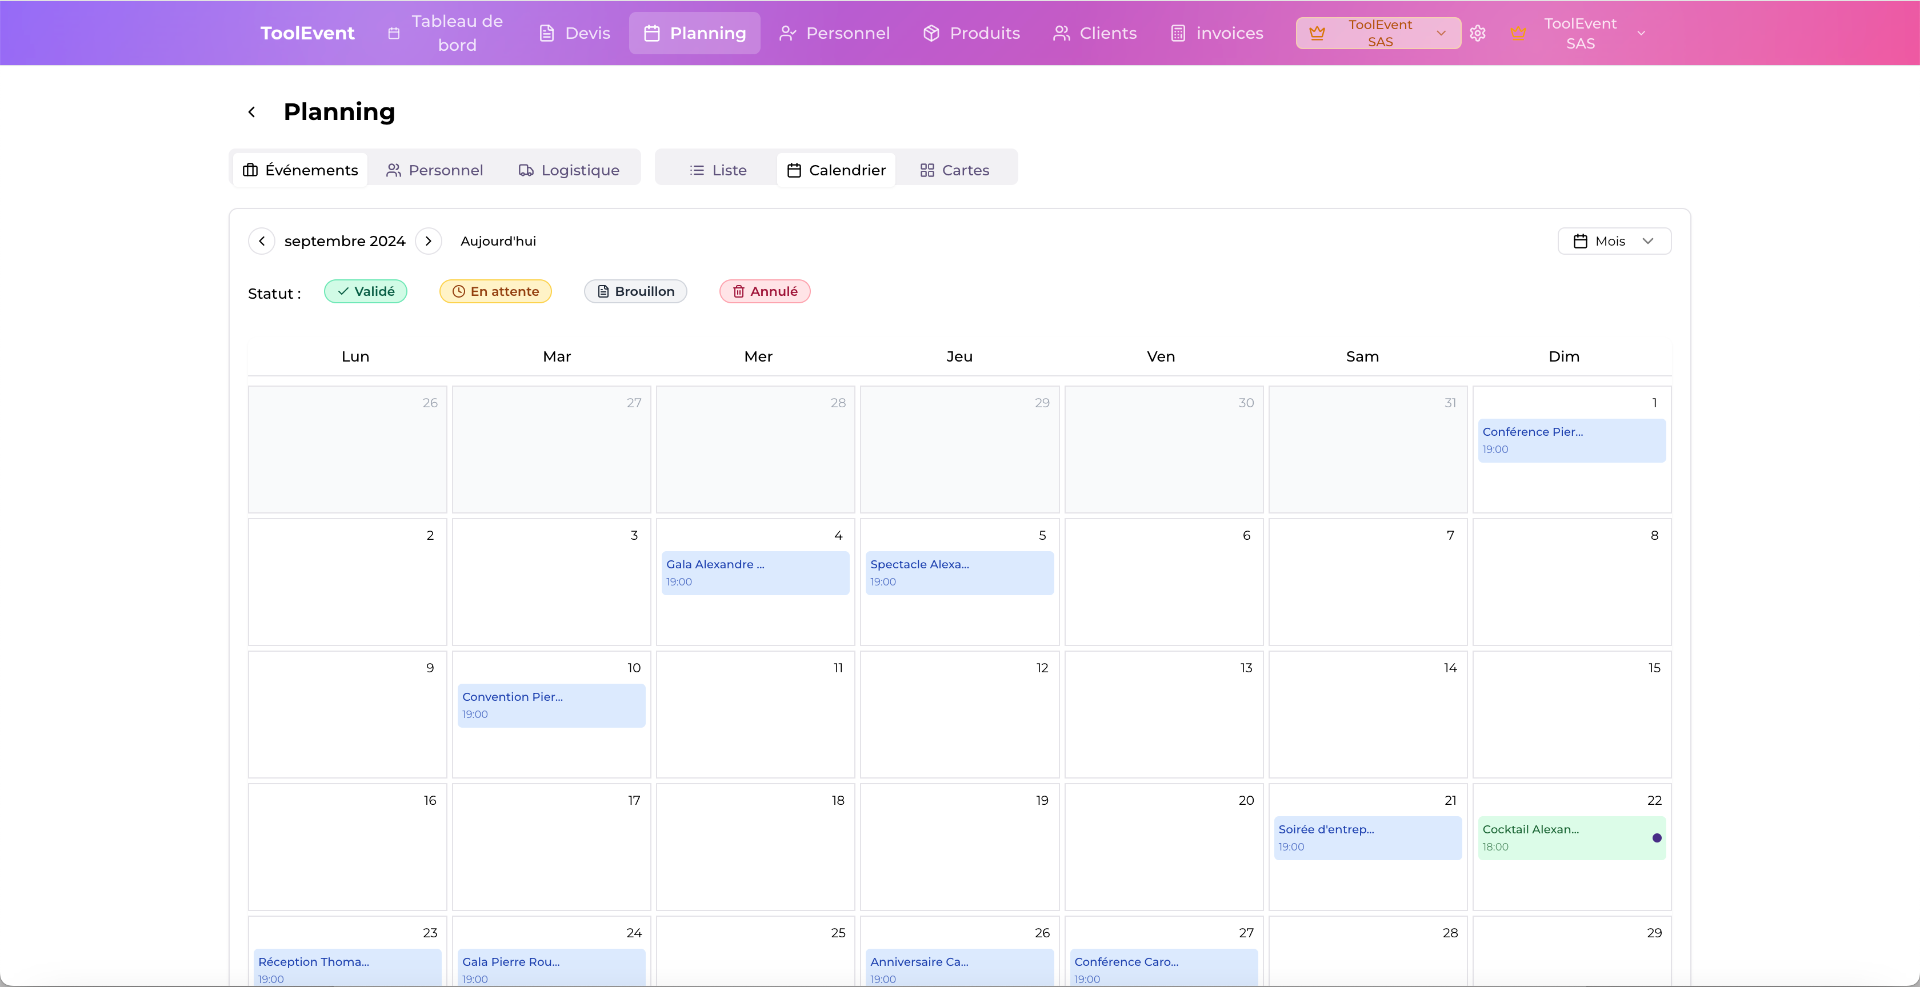
Task: Open the ToolEvent SAS organization dropdown
Action: (x=1378, y=33)
